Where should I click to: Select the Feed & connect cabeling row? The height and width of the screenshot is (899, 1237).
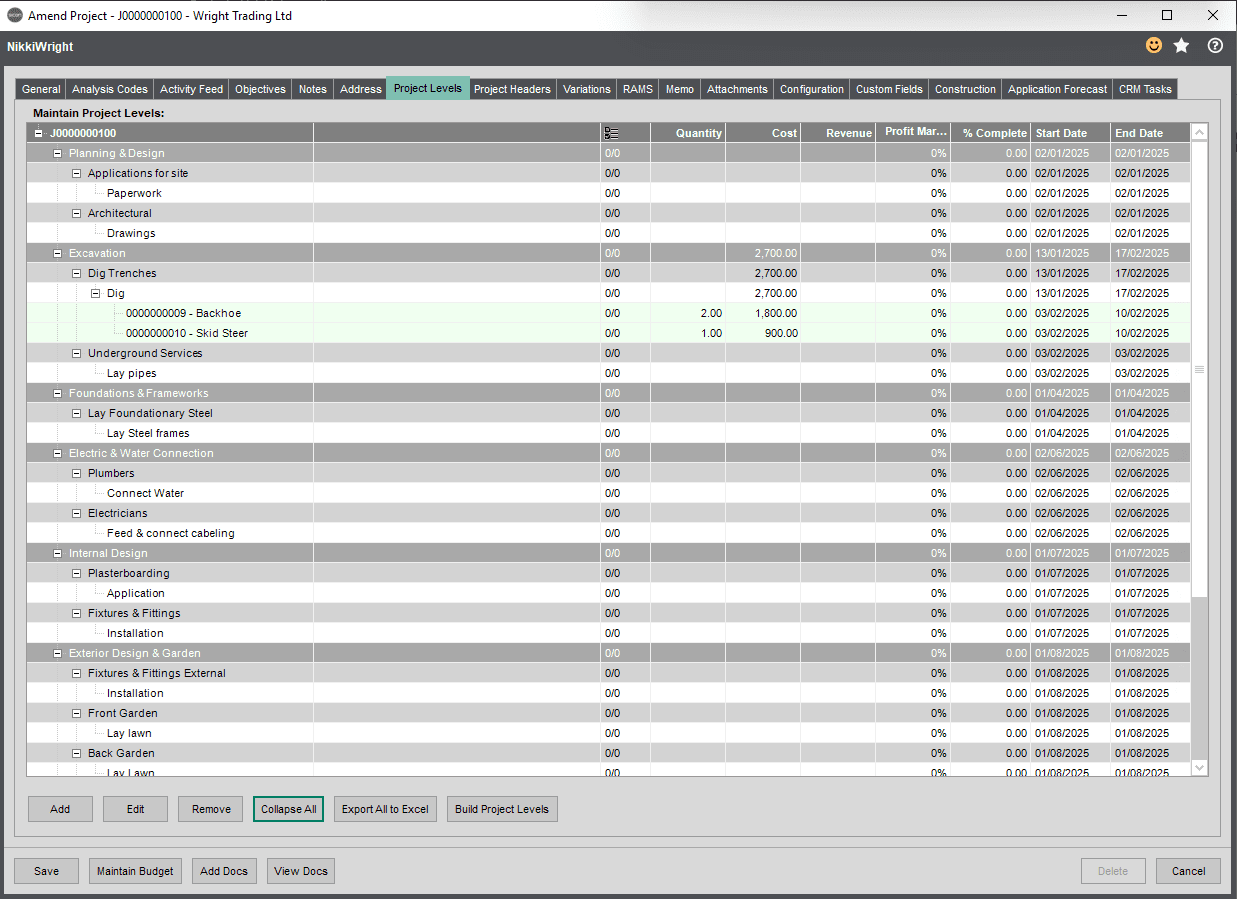[608, 533]
